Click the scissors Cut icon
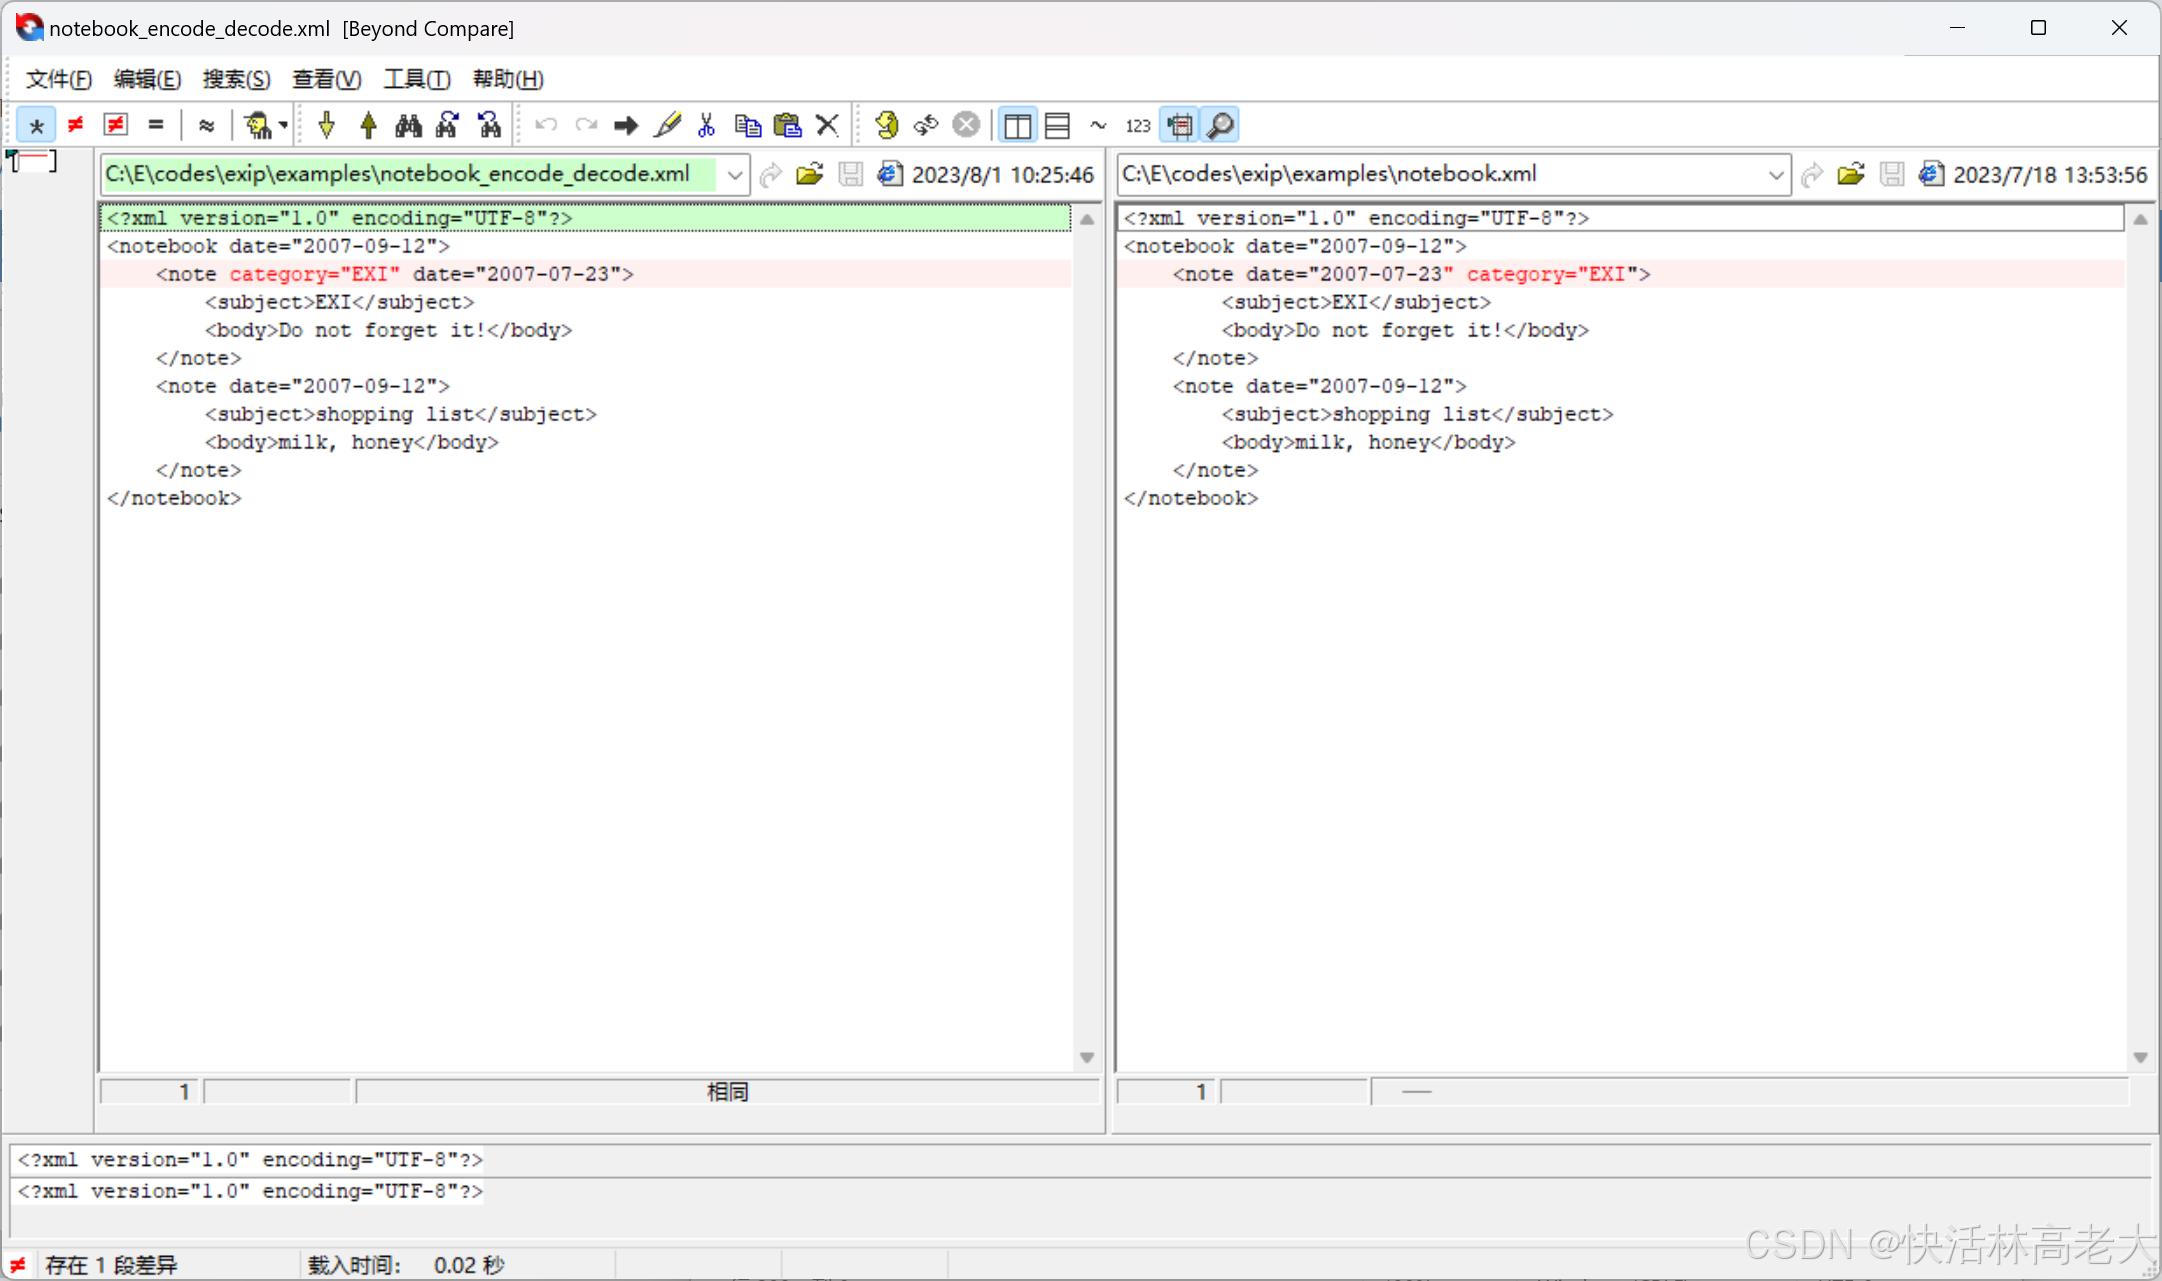 707,126
